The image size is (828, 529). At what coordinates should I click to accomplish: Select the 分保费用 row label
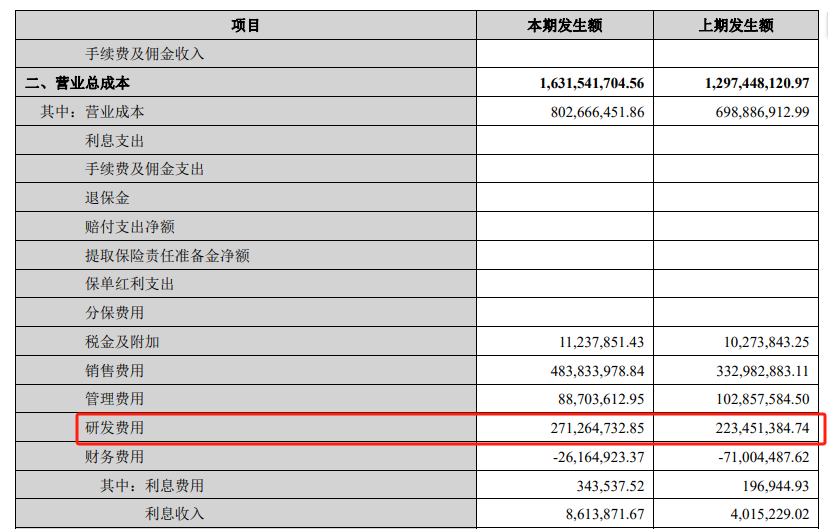pyautogui.click(x=115, y=313)
